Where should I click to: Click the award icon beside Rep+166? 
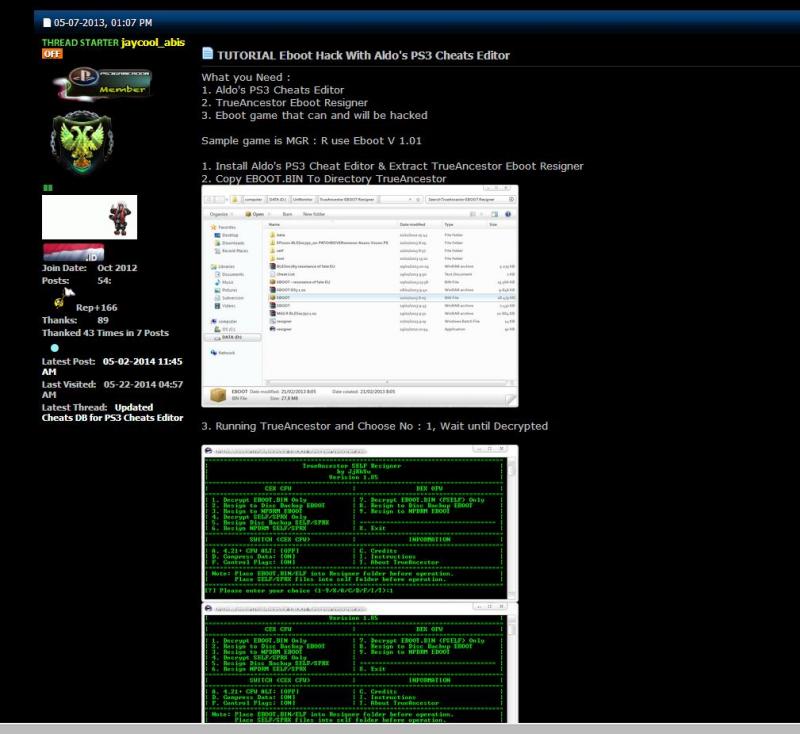click(63, 298)
